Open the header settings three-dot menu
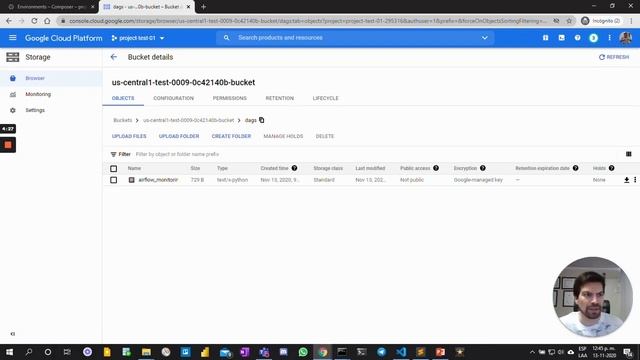Screen dimensions: 640x360 point(609,38)
